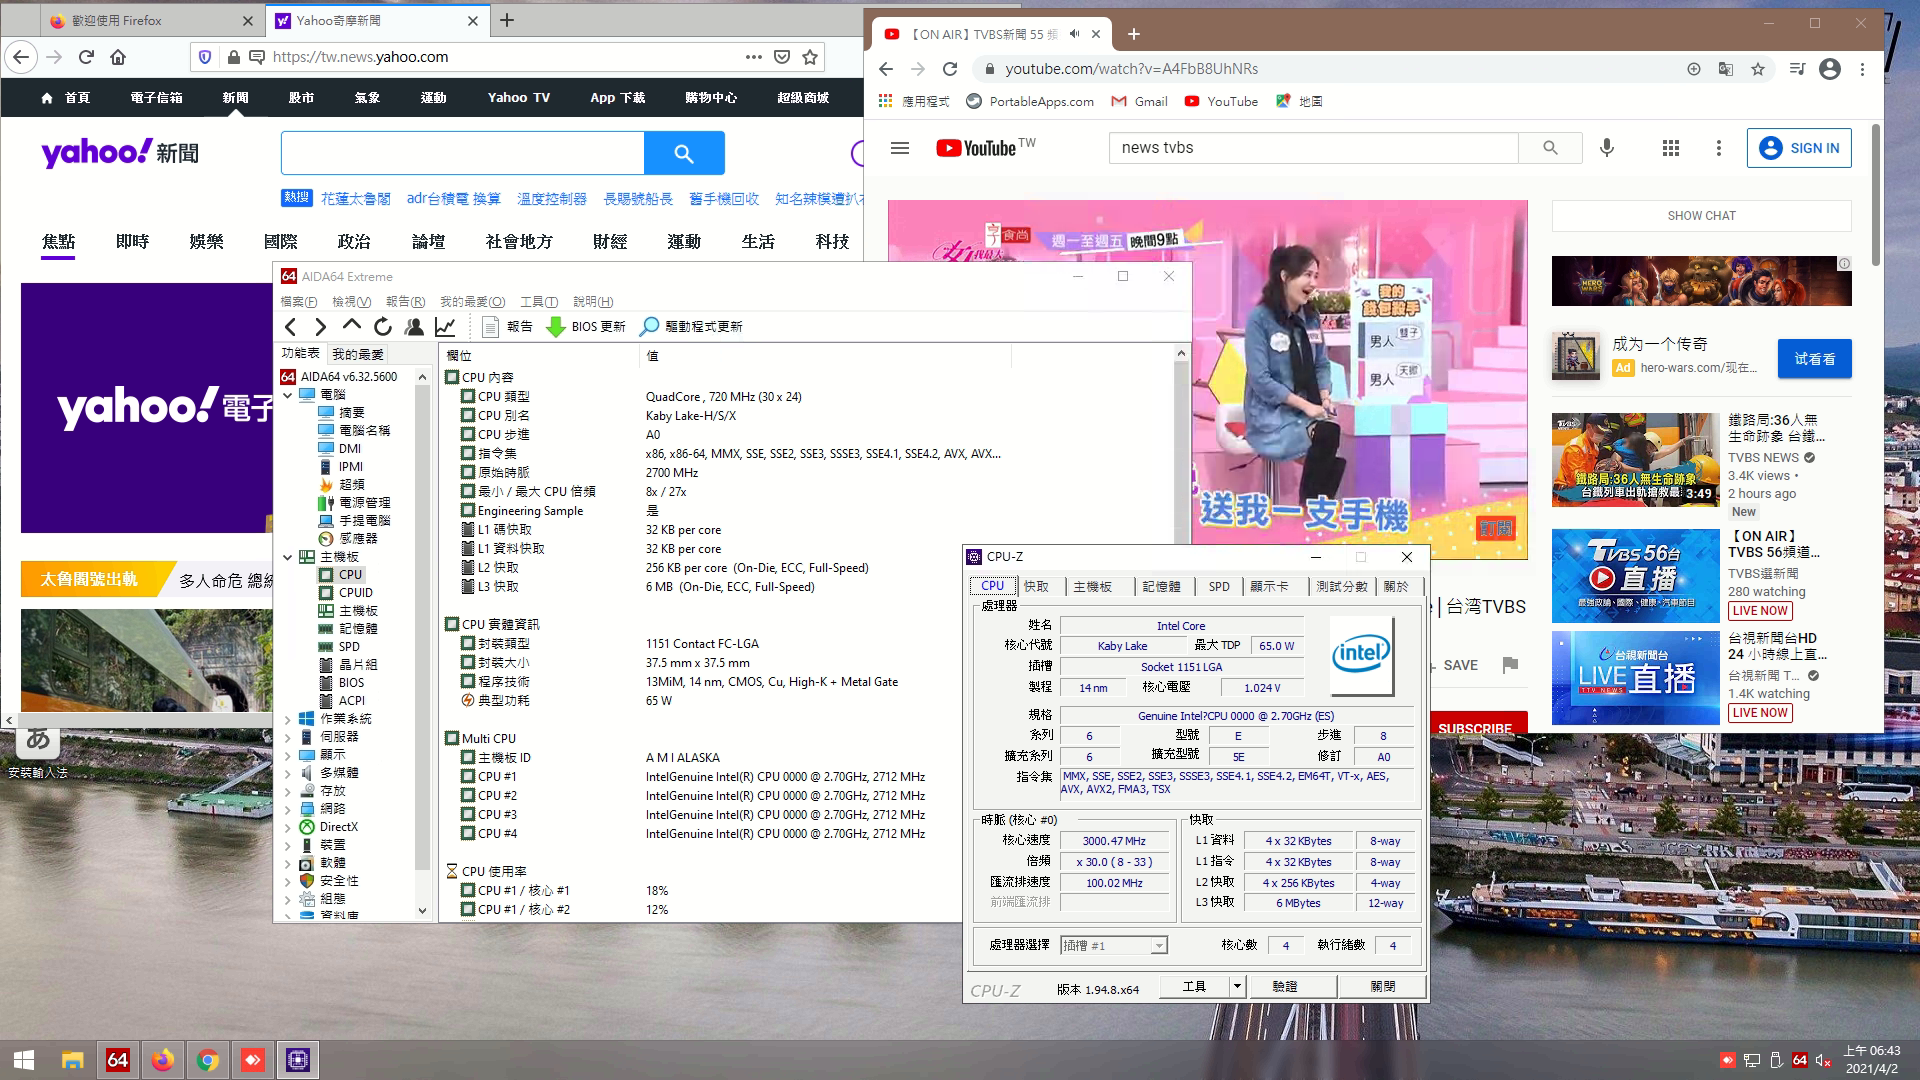
Task: Expand 伺服器 tree node
Action: (288, 737)
